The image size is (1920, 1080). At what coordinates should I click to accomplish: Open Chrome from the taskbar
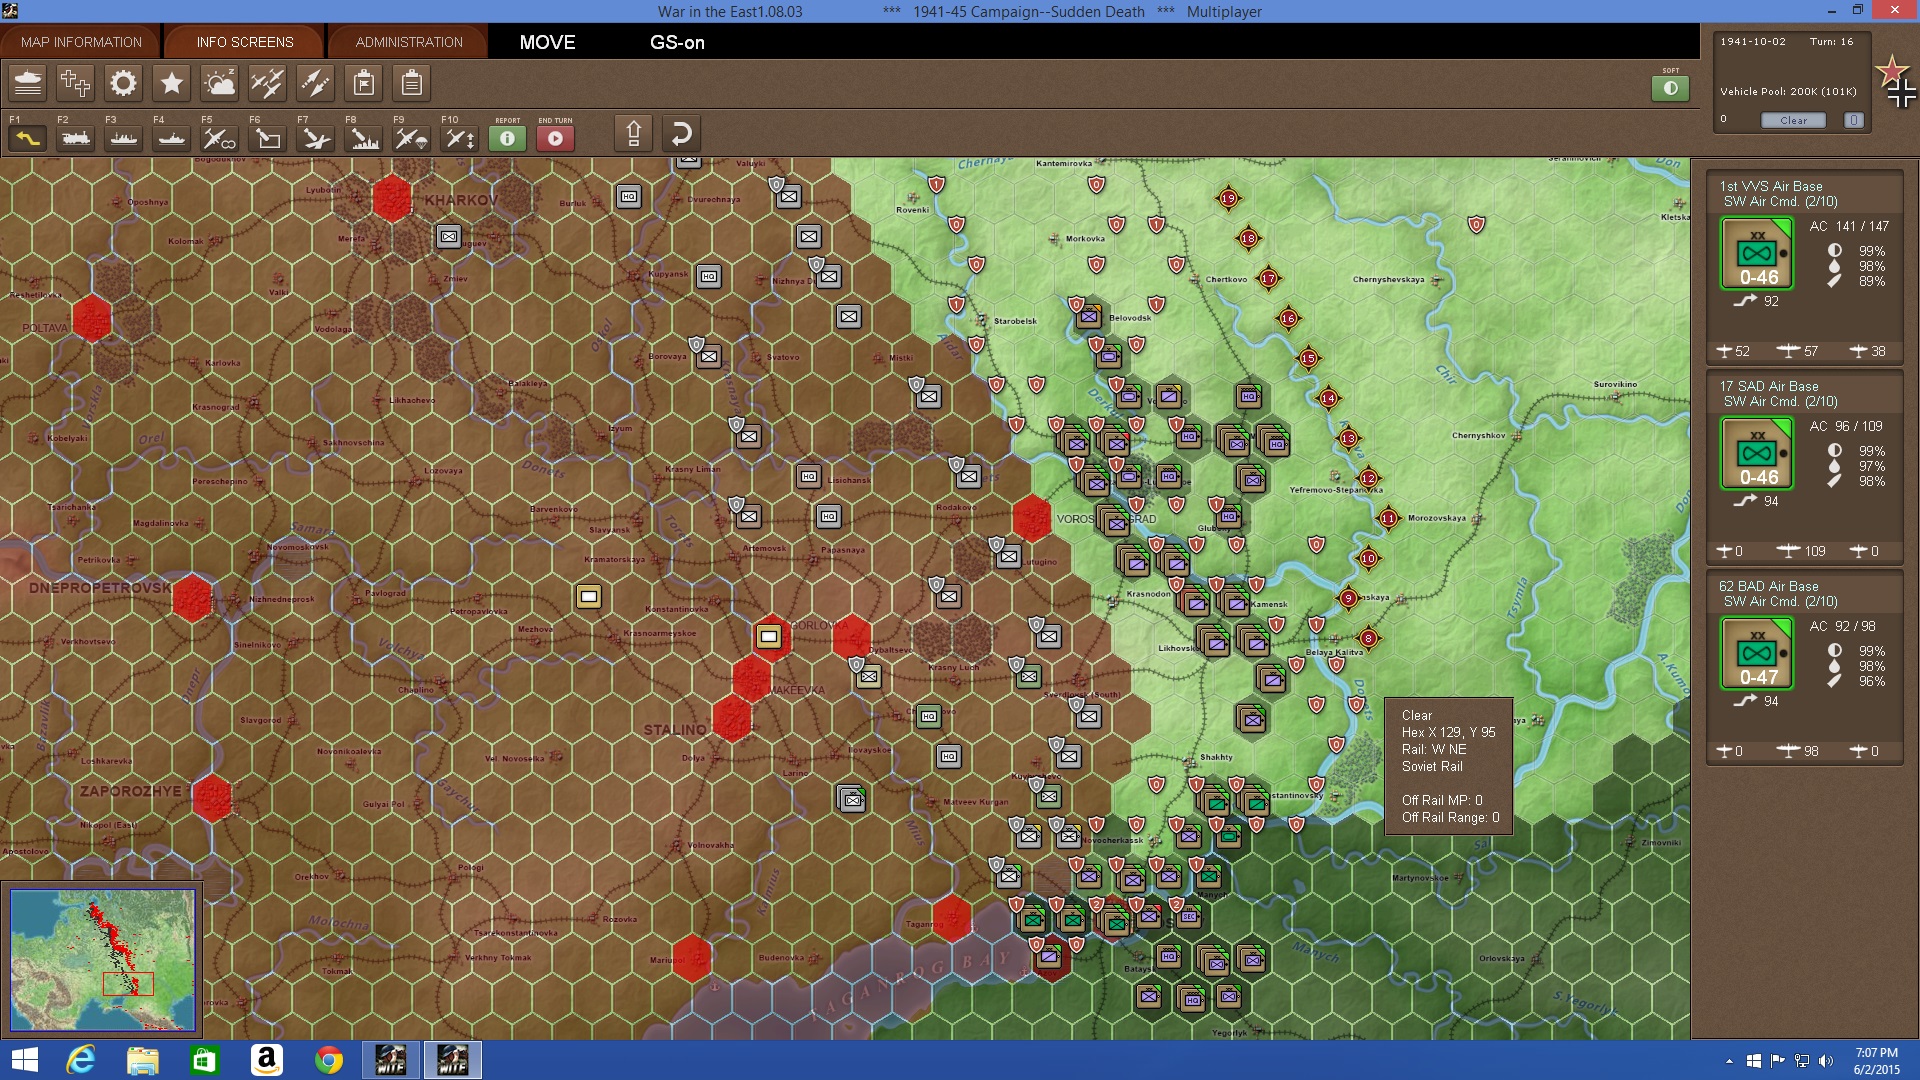pos(328,1060)
